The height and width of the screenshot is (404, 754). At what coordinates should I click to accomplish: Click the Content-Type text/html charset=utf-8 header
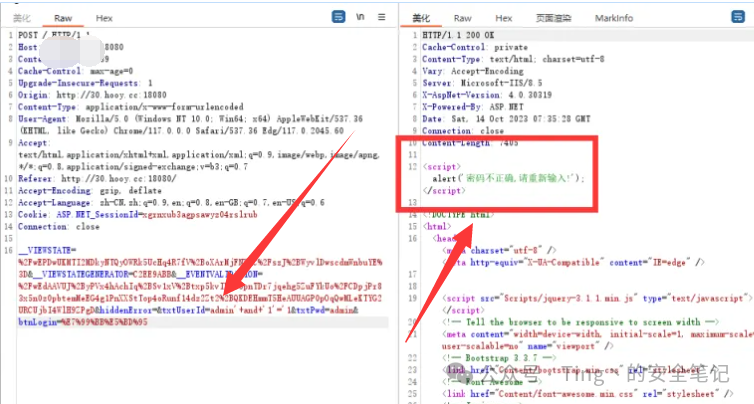click(513, 59)
